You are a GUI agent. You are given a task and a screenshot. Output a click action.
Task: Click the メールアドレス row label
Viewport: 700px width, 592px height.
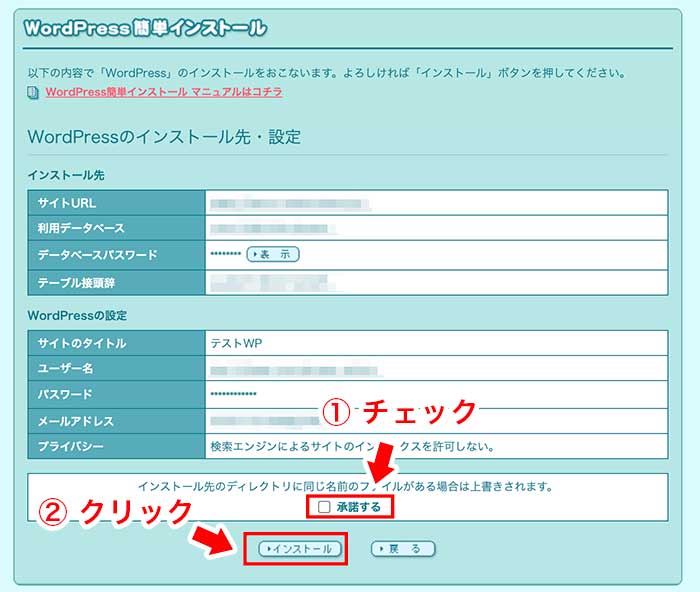(75, 421)
